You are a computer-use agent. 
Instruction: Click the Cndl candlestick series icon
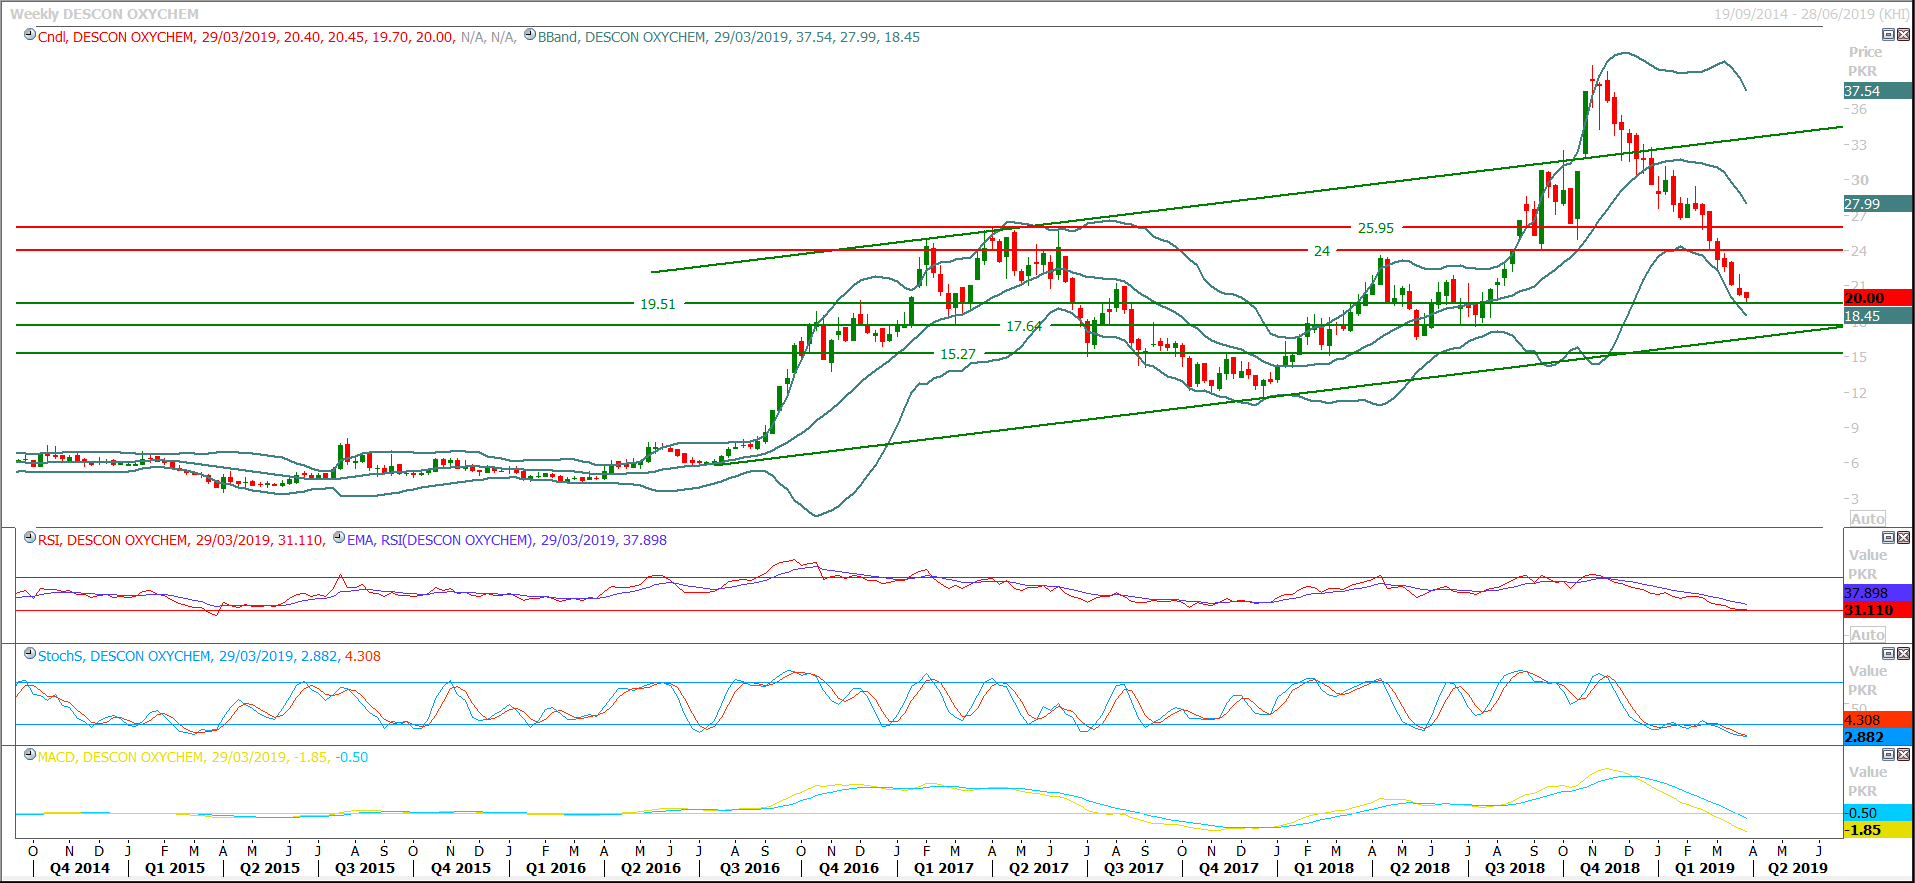point(30,35)
